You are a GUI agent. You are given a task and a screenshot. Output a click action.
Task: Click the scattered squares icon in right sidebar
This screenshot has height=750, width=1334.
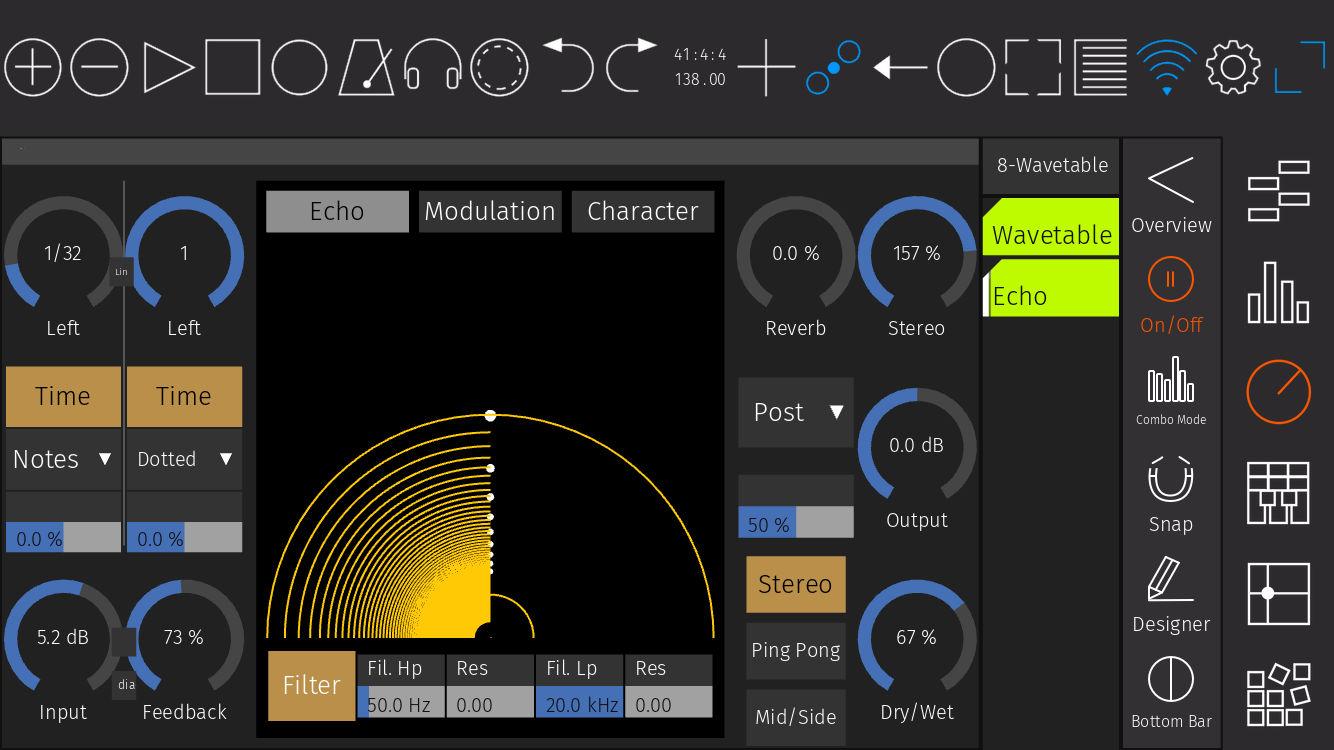tap(1278, 695)
